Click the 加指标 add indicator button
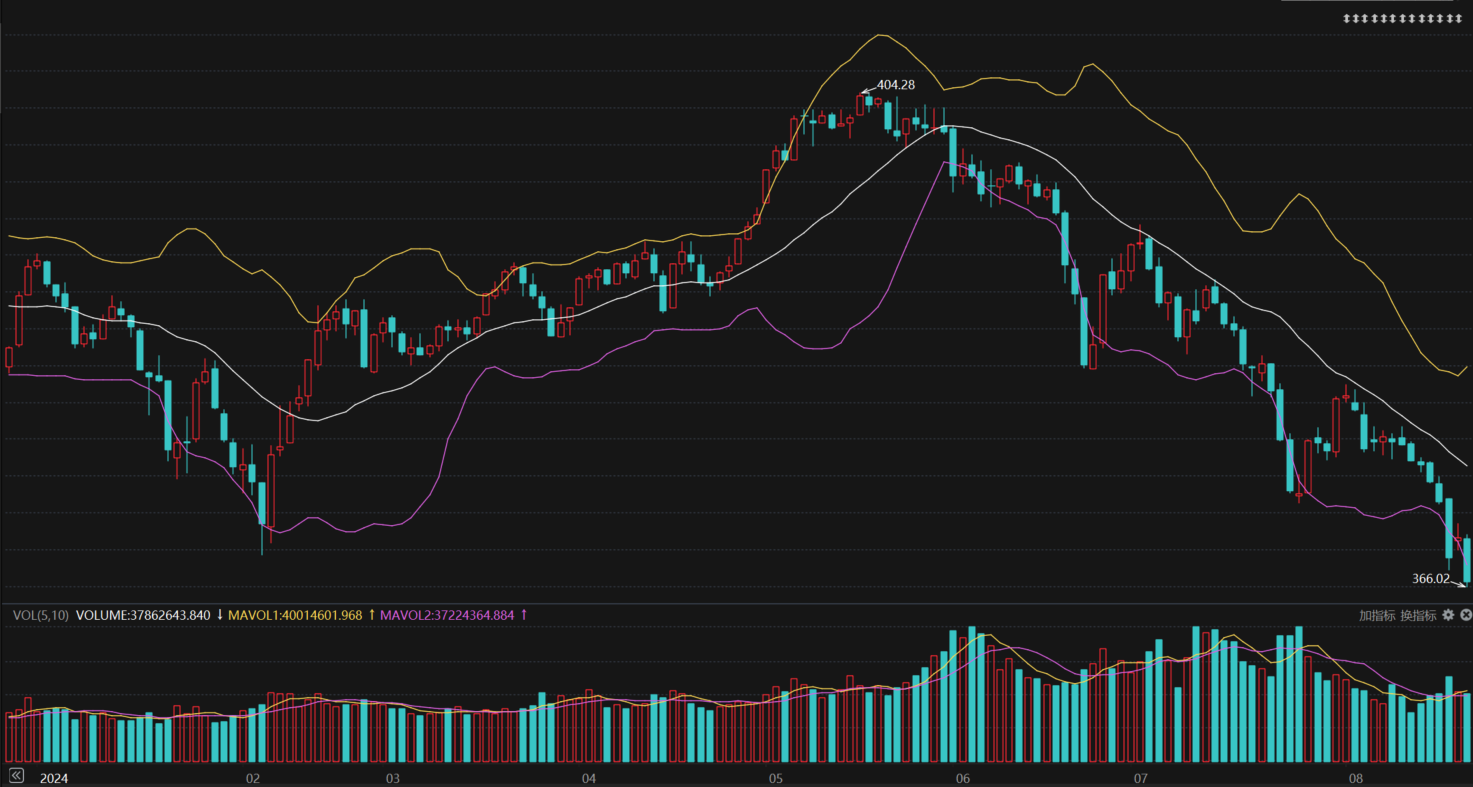This screenshot has width=1473, height=787. (x=1376, y=615)
